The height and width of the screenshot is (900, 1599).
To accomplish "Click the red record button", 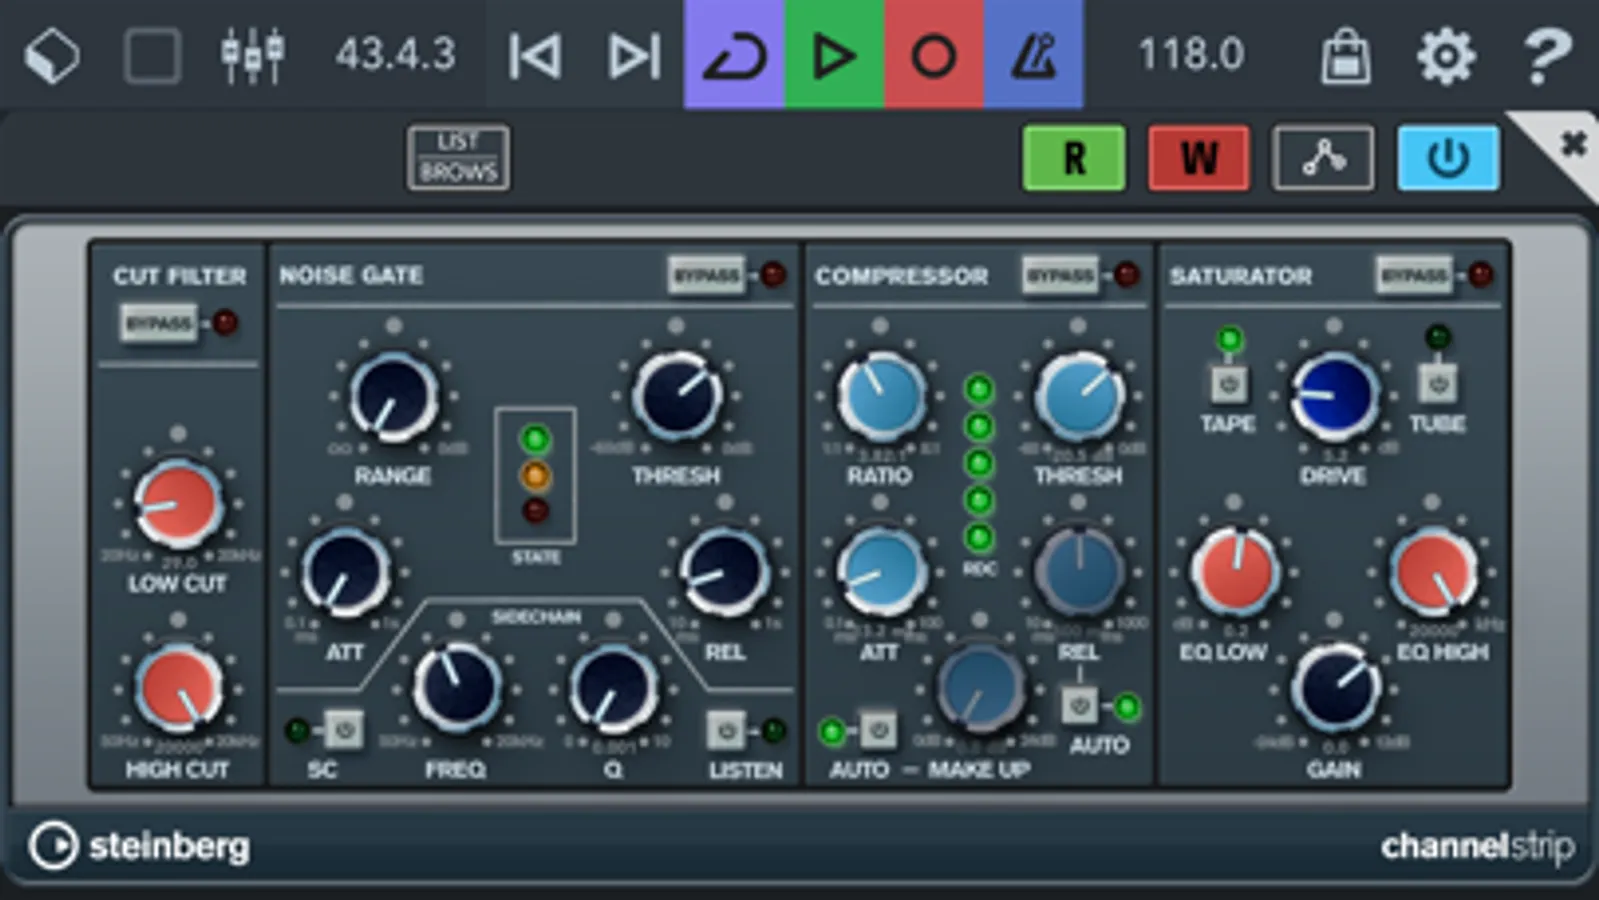I will 934,54.
